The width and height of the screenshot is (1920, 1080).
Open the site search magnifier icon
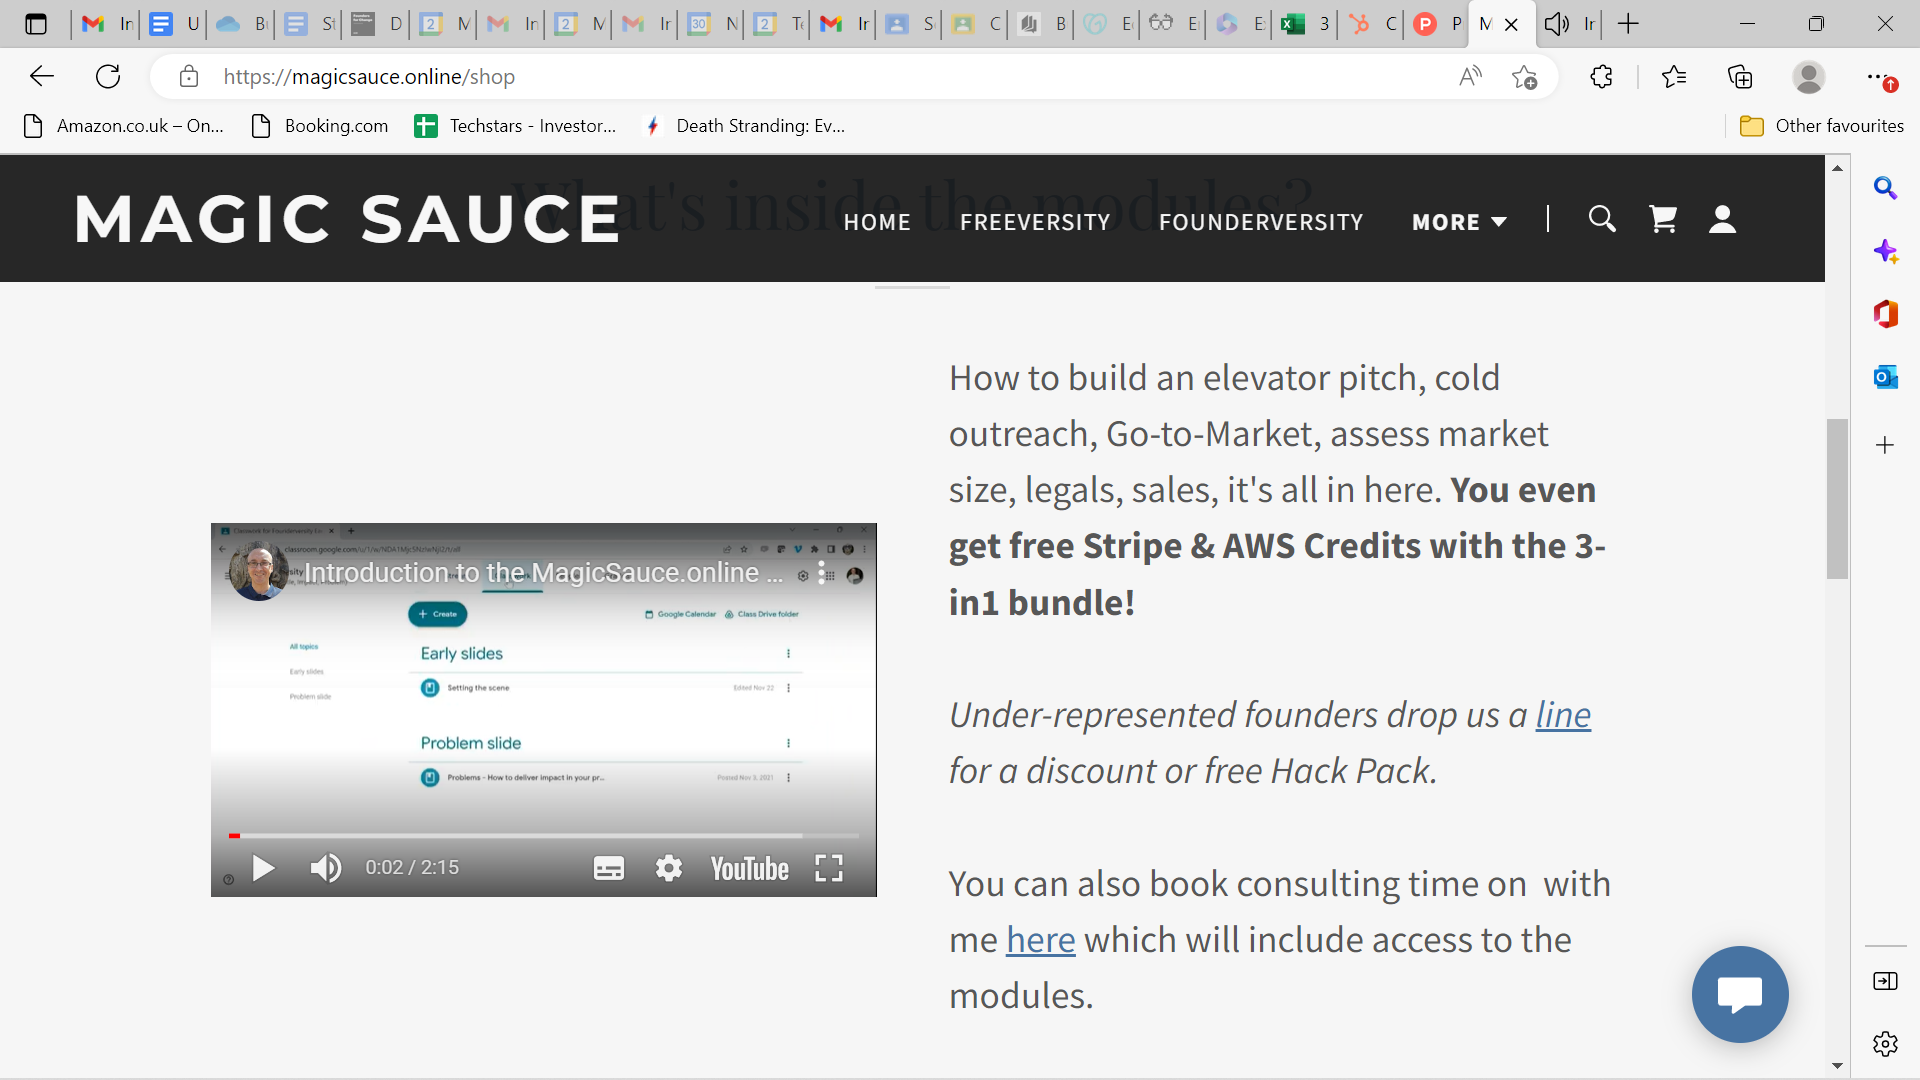click(x=1602, y=219)
